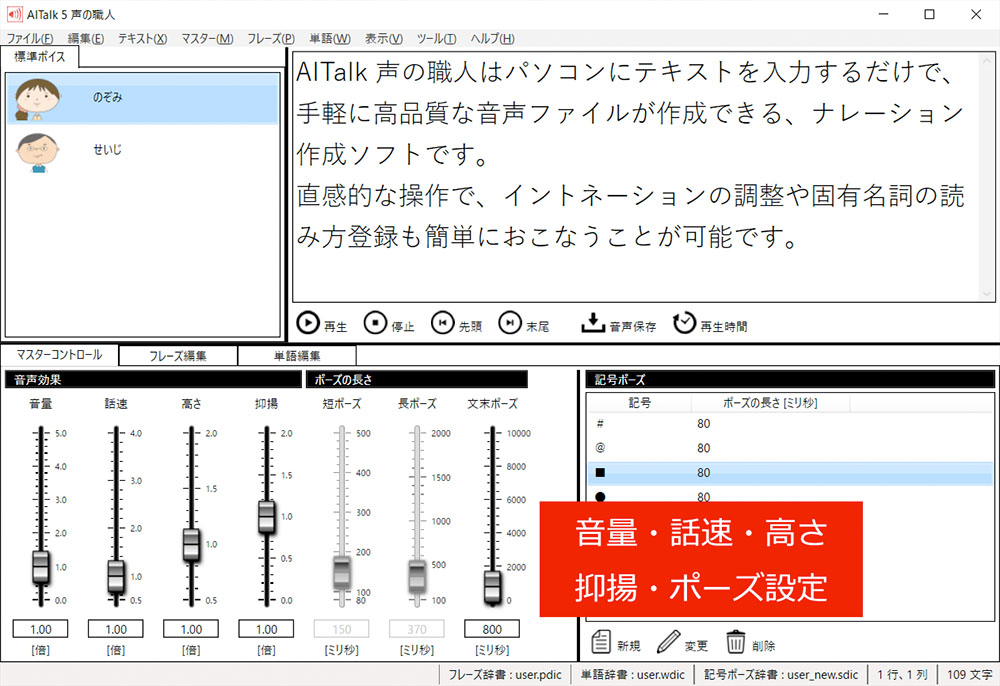The height and width of the screenshot is (686, 1000).
Task: Click the 高さ pitch slider handle
Action: coord(191,544)
